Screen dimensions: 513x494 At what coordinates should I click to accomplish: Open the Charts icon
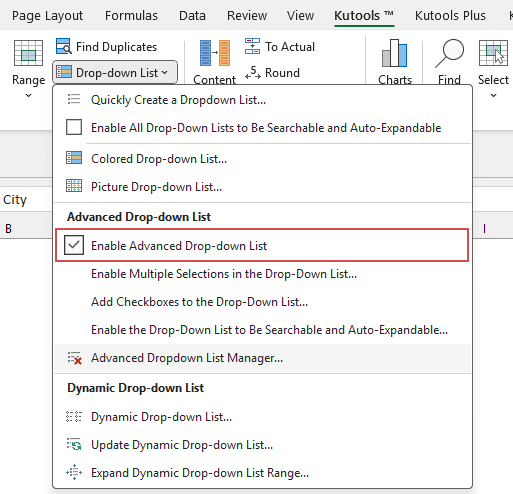pos(395,53)
